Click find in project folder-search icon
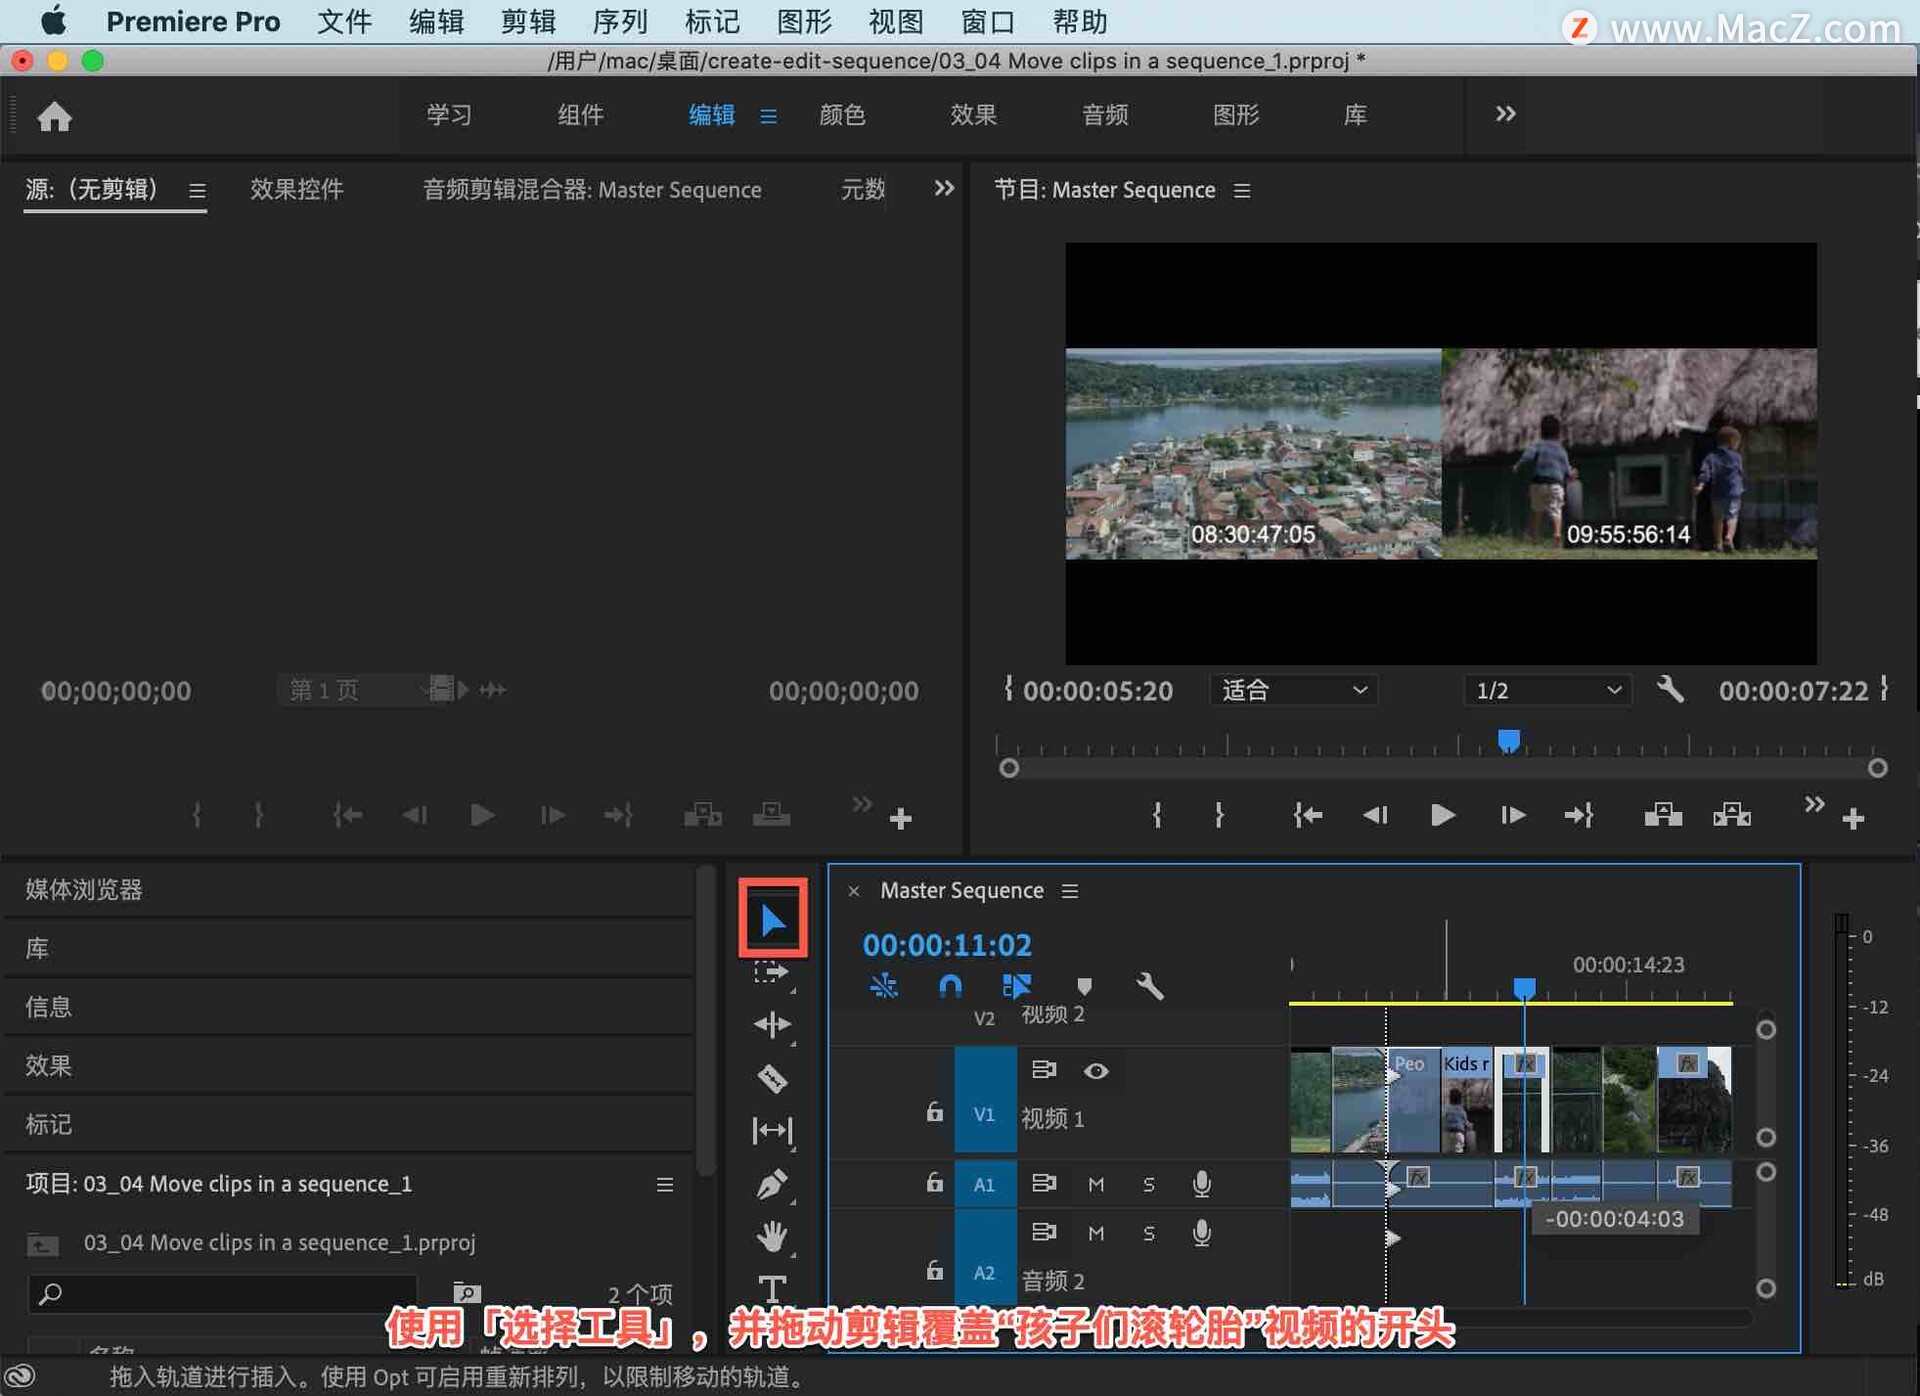Screen dimensions: 1920x1396 point(466,1293)
